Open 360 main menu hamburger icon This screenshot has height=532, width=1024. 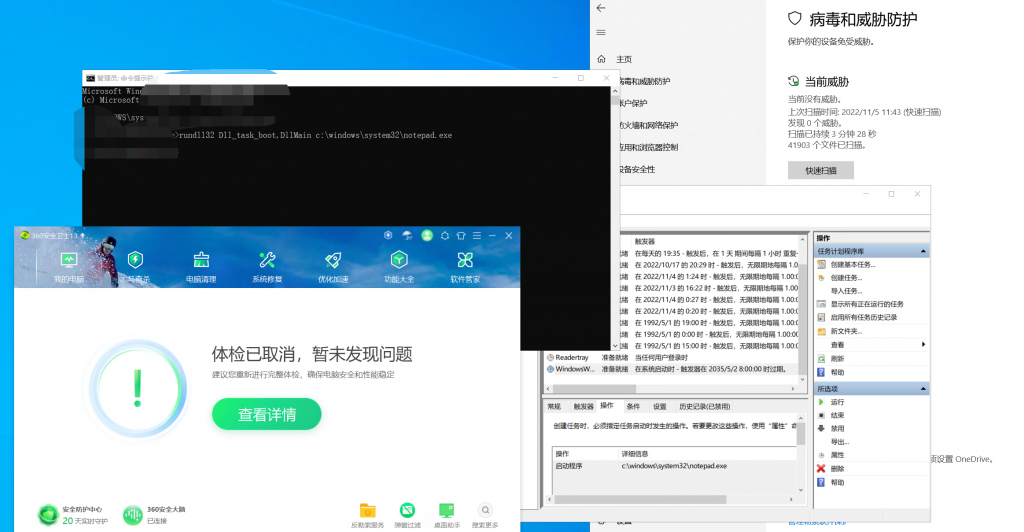pos(477,236)
